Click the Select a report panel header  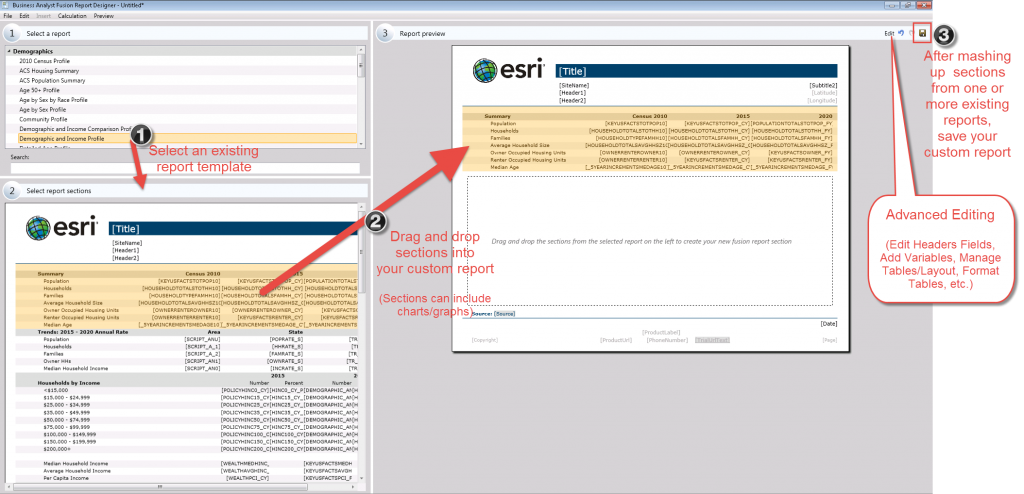pos(185,33)
